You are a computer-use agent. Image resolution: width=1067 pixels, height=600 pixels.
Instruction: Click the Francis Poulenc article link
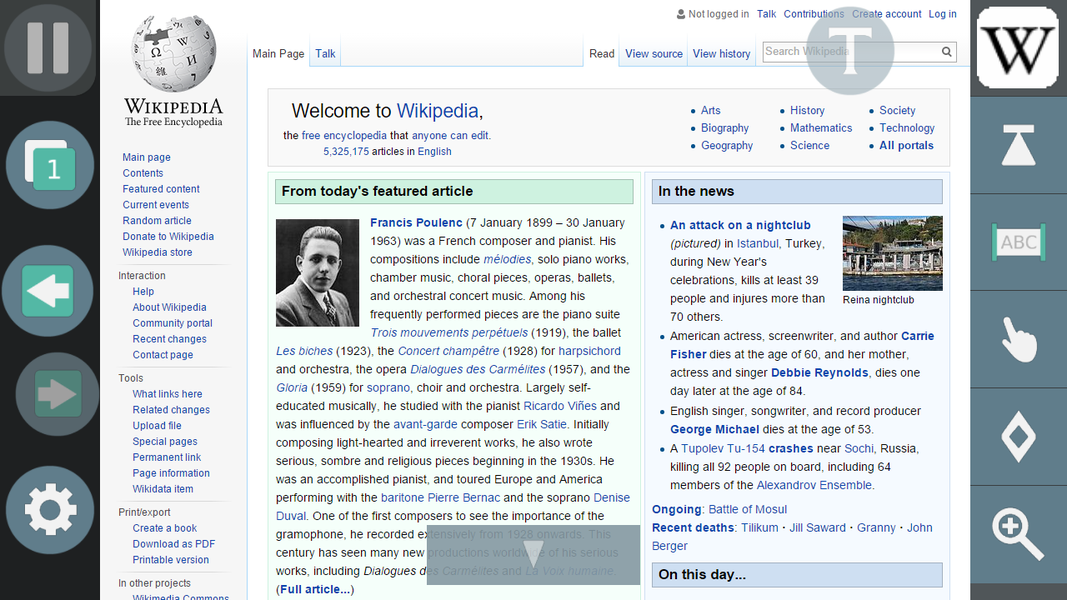point(416,222)
